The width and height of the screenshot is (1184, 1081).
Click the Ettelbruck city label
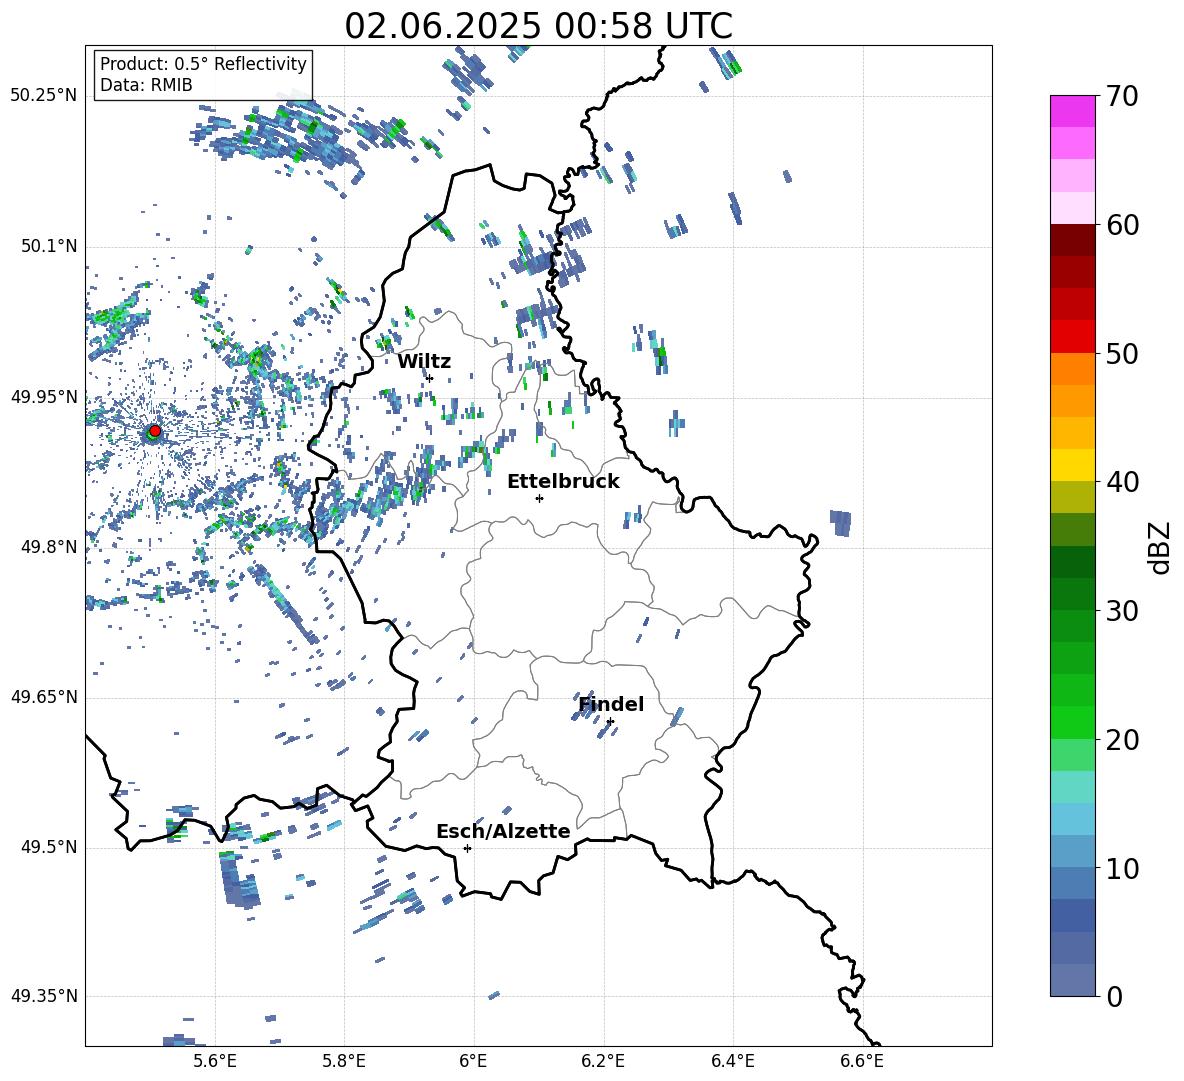tap(563, 482)
